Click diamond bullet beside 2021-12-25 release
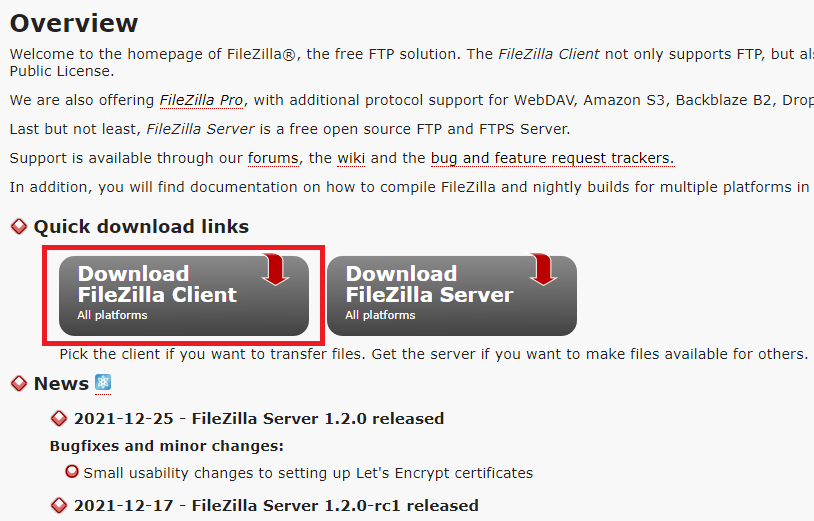 59,418
